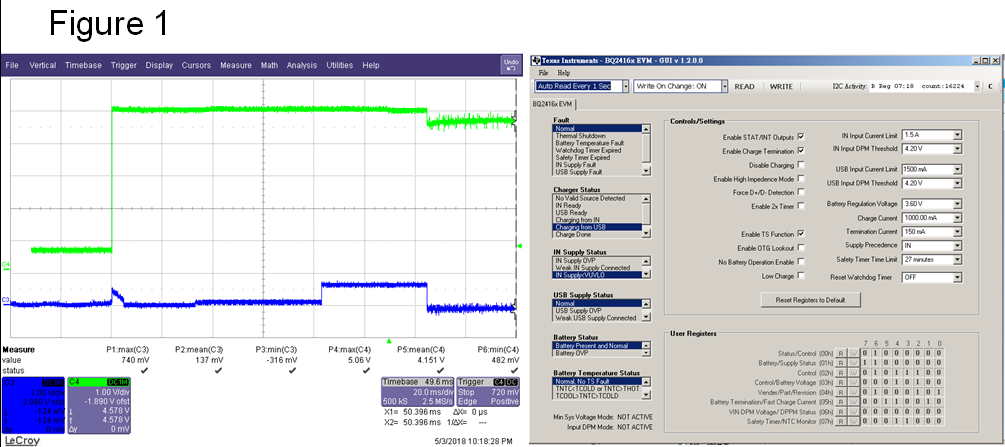
Task: Open the Help menu in BQ2416x GUI
Action: coord(563,73)
